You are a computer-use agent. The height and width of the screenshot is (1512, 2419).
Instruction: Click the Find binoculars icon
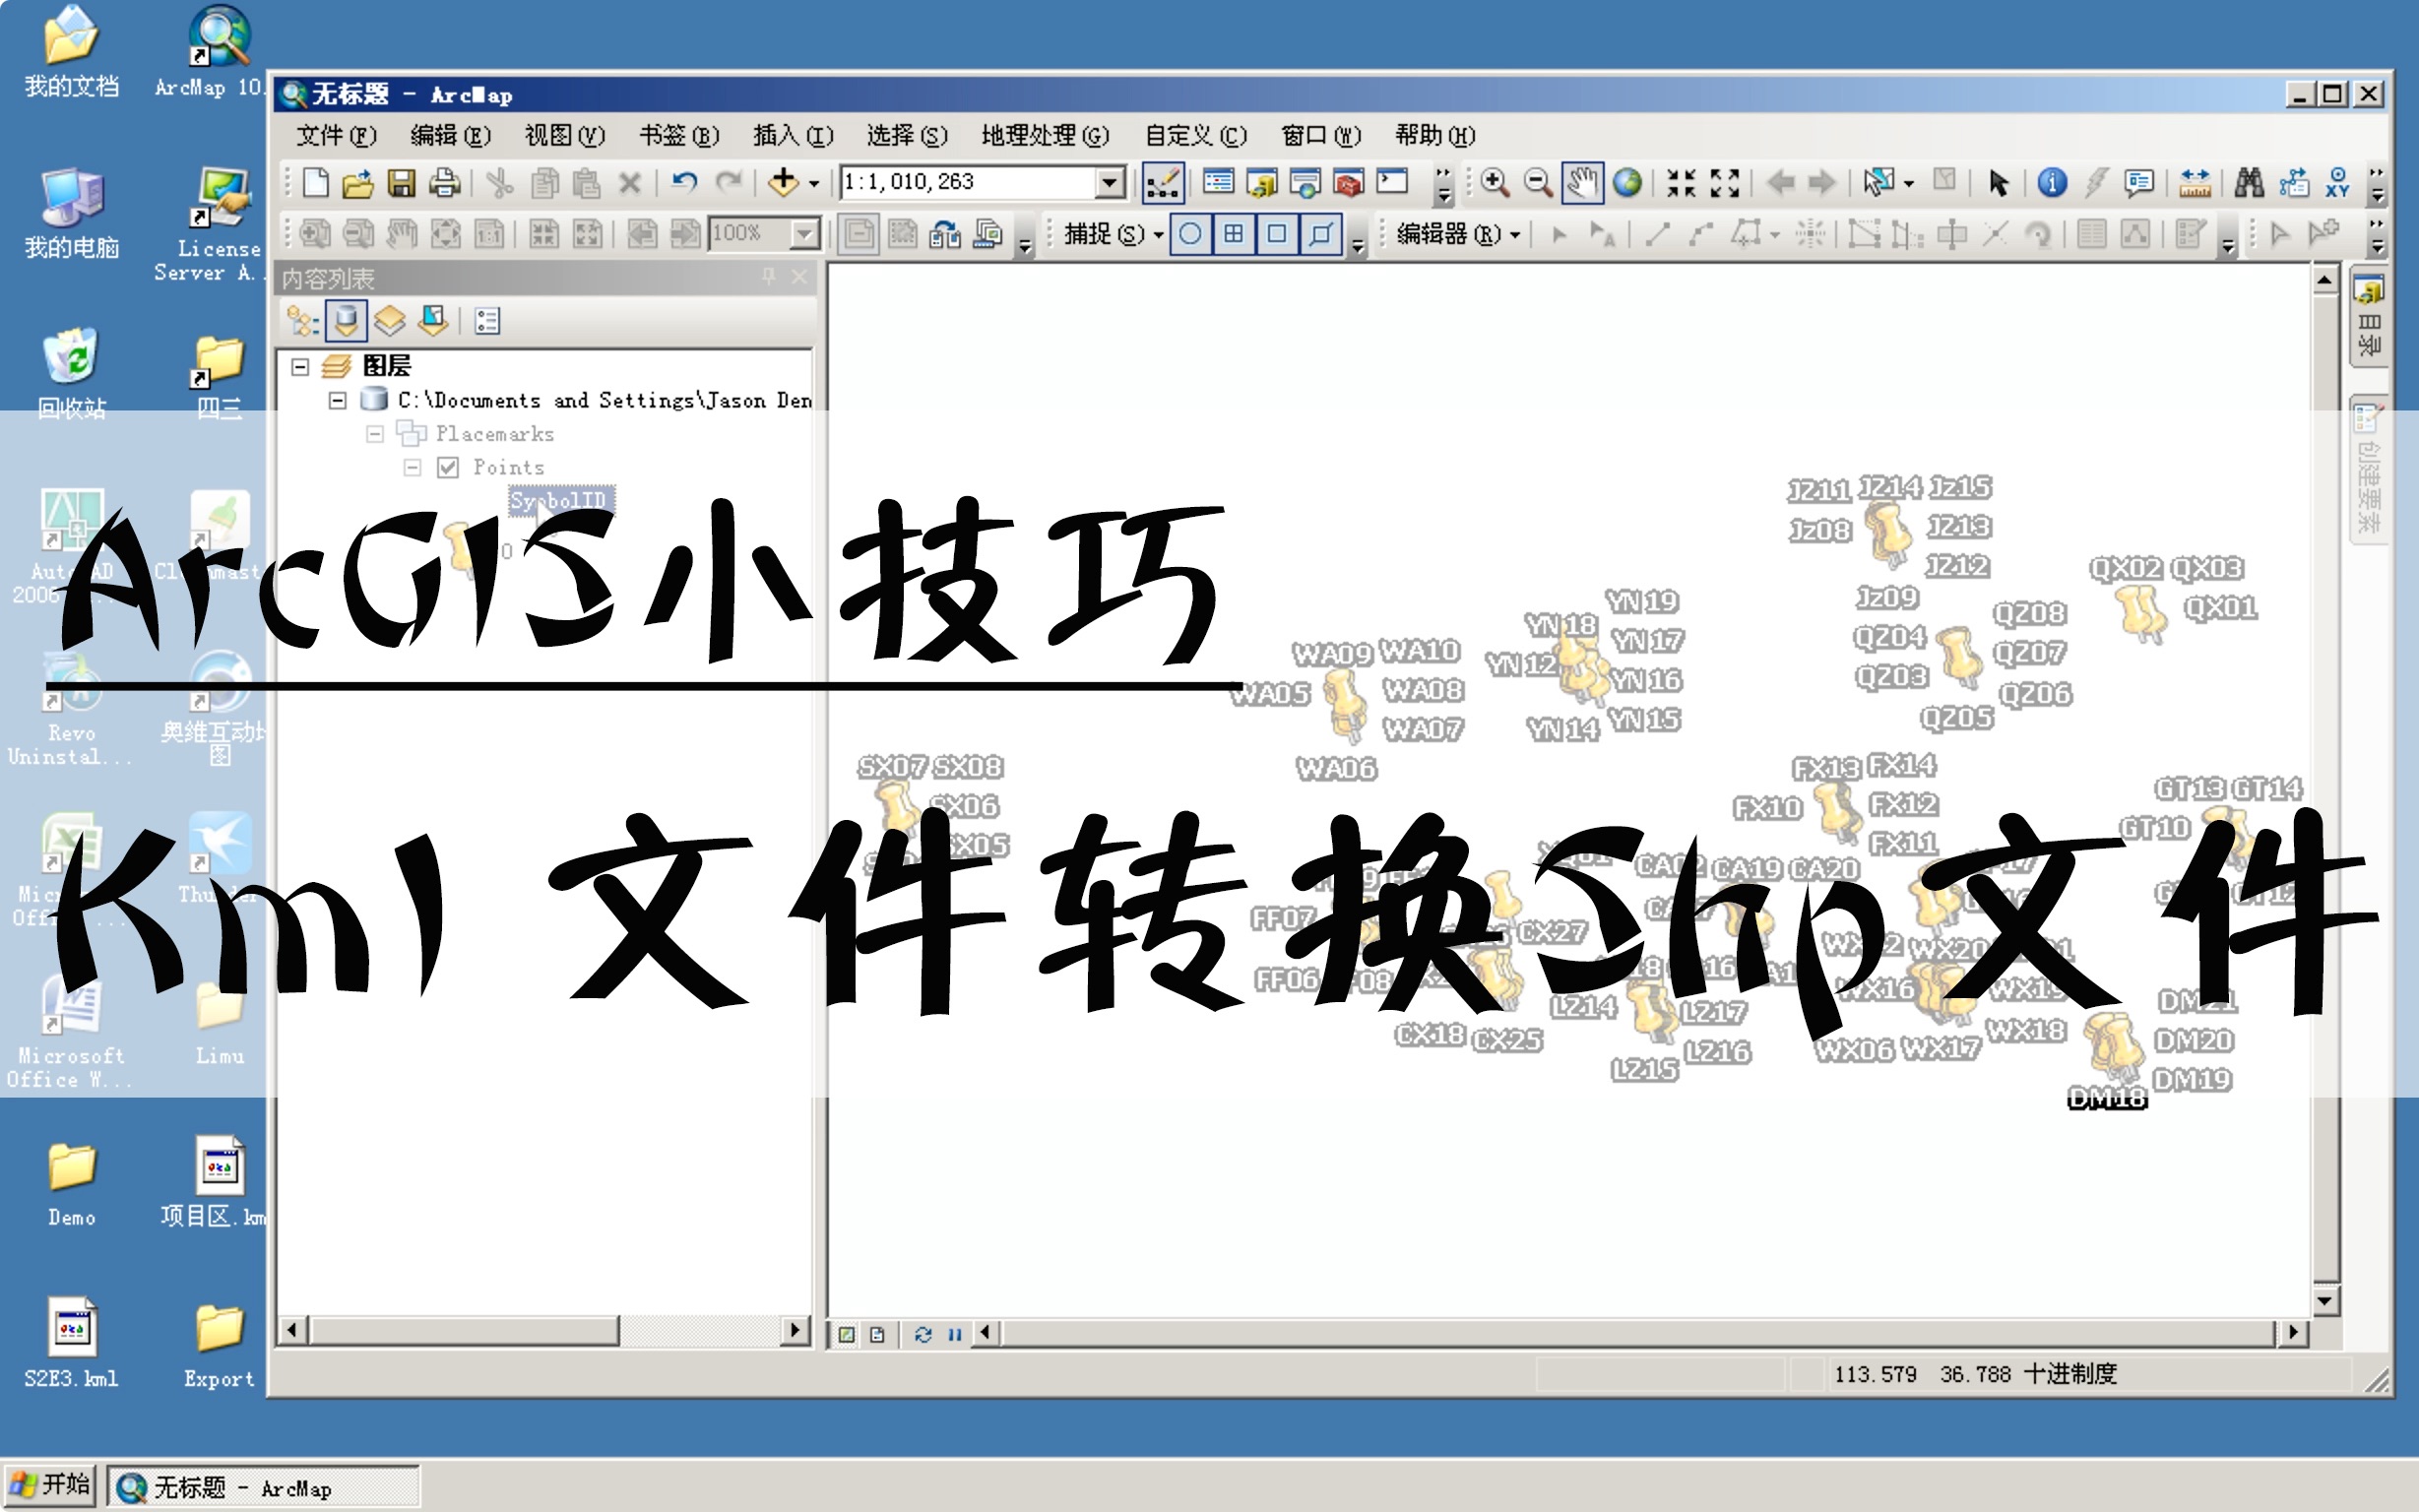pos(2249,182)
